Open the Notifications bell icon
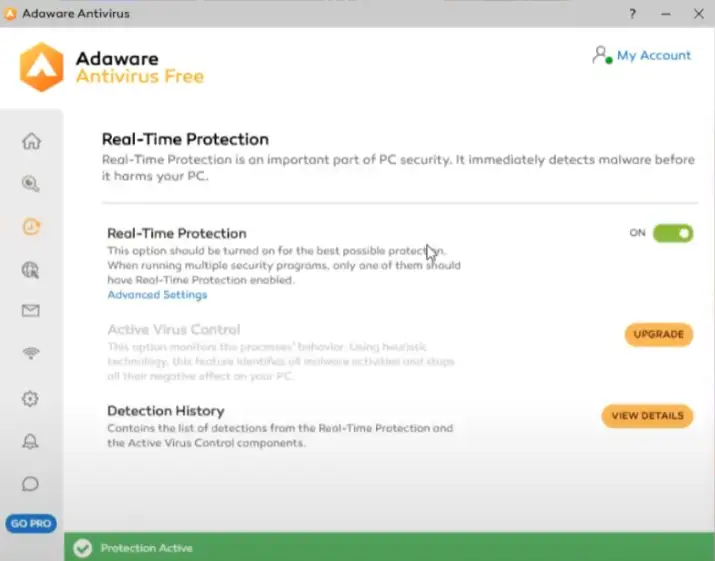 [31, 441]
